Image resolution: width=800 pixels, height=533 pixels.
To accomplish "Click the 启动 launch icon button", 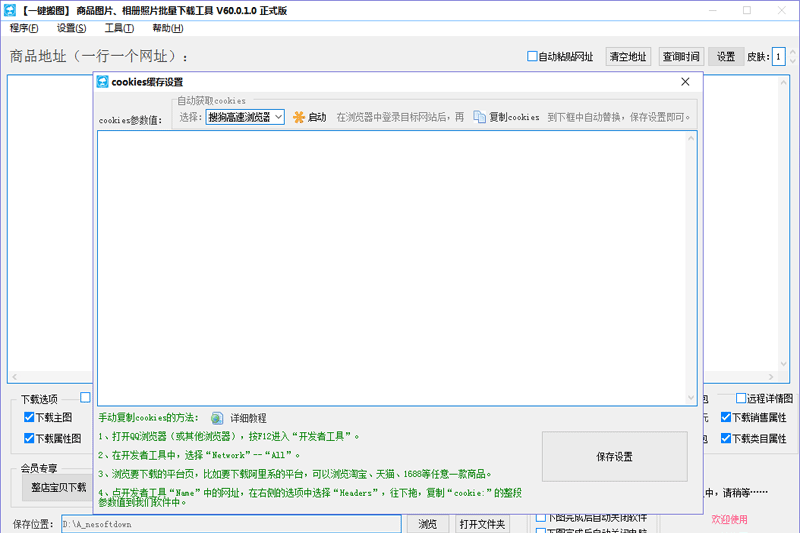I will 299,117.
